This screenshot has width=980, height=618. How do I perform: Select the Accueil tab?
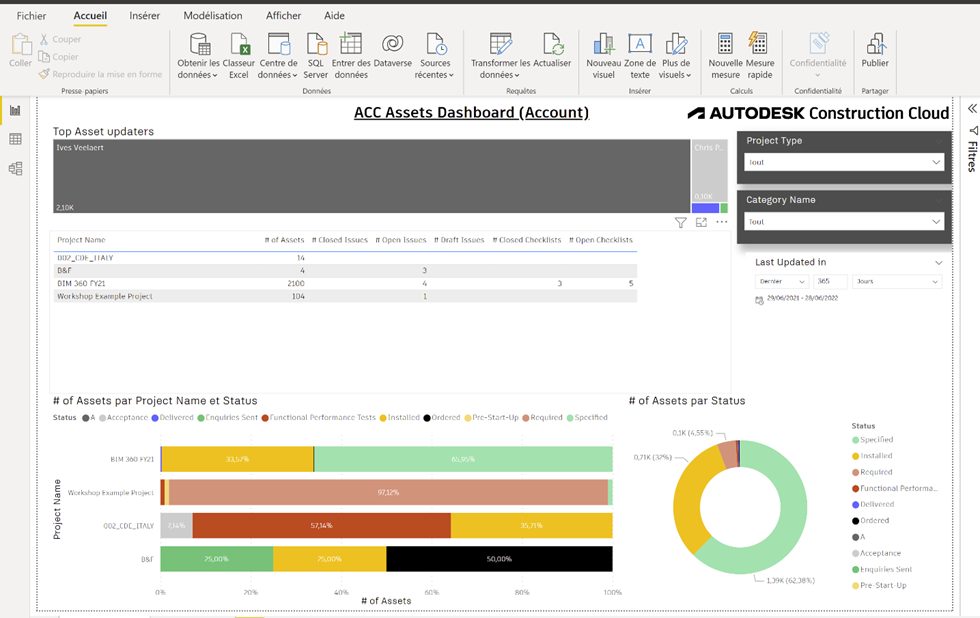tap(90, 16)
